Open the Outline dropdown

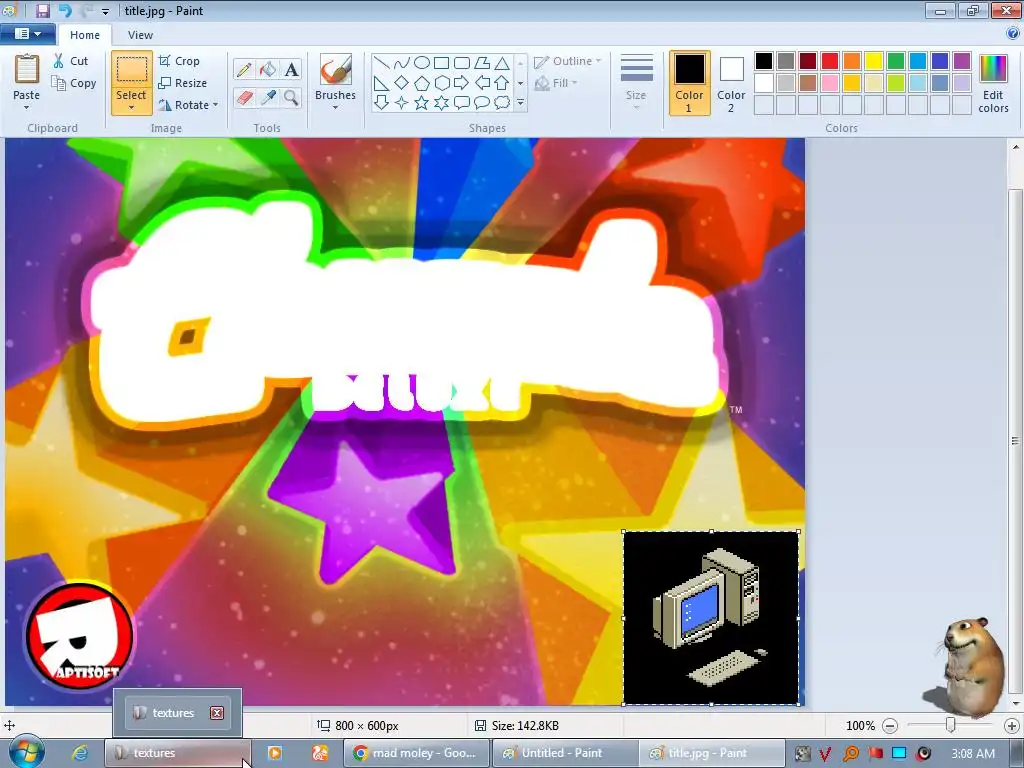point(568,61)
